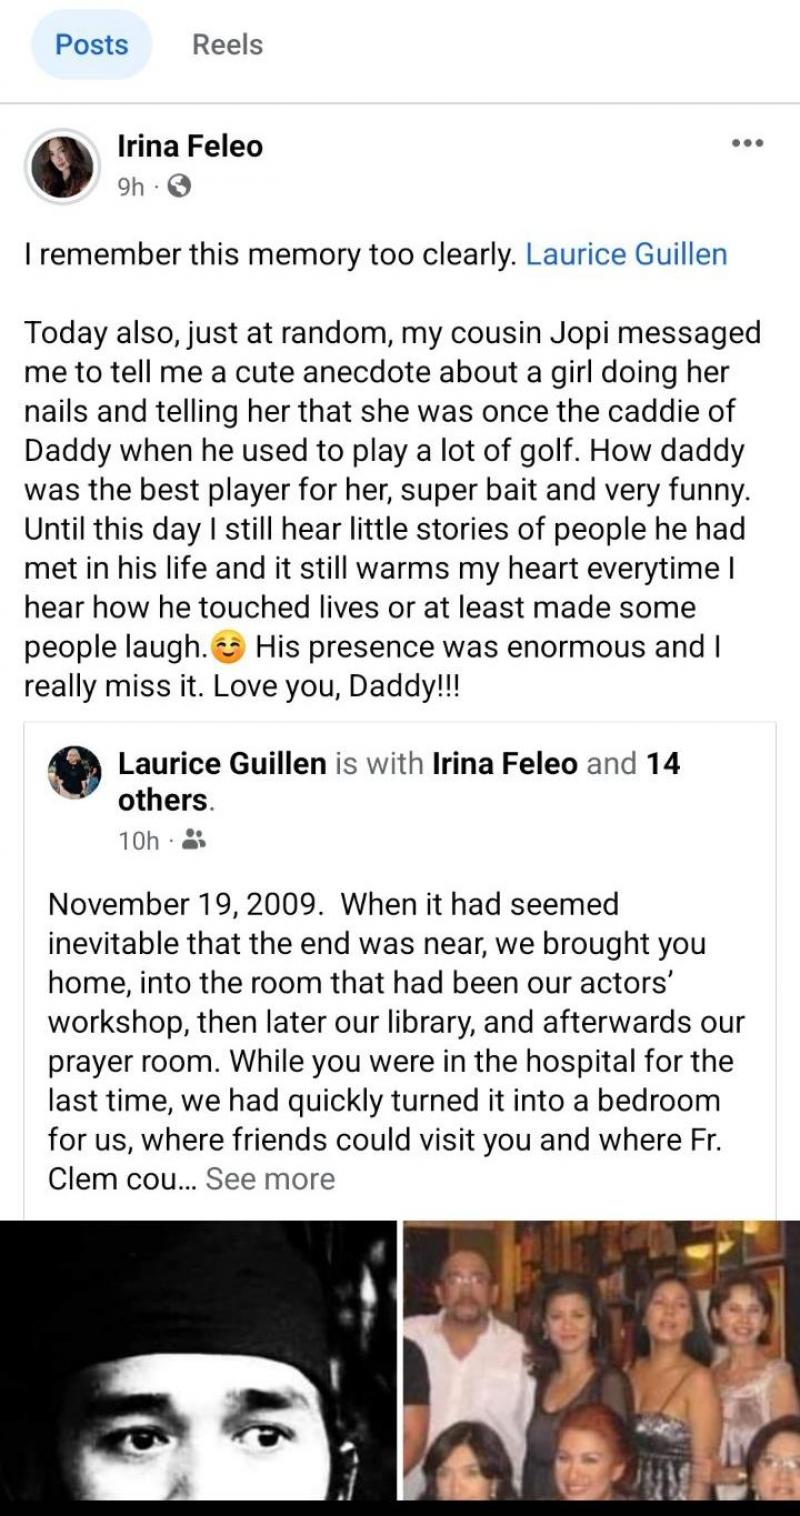Click the blue Laurice Guillen mention link
The image size is (800, 1516).
click(626, 254)
